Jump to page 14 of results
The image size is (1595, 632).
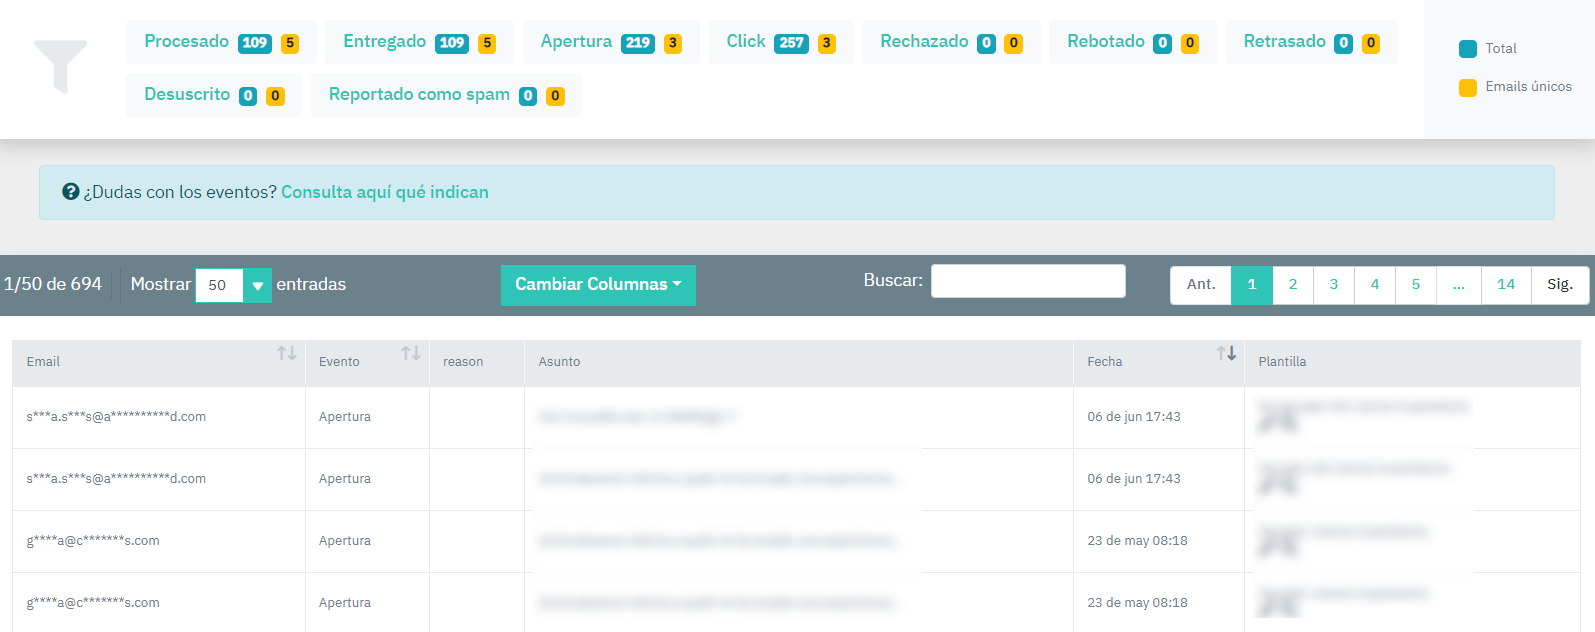1505,285
